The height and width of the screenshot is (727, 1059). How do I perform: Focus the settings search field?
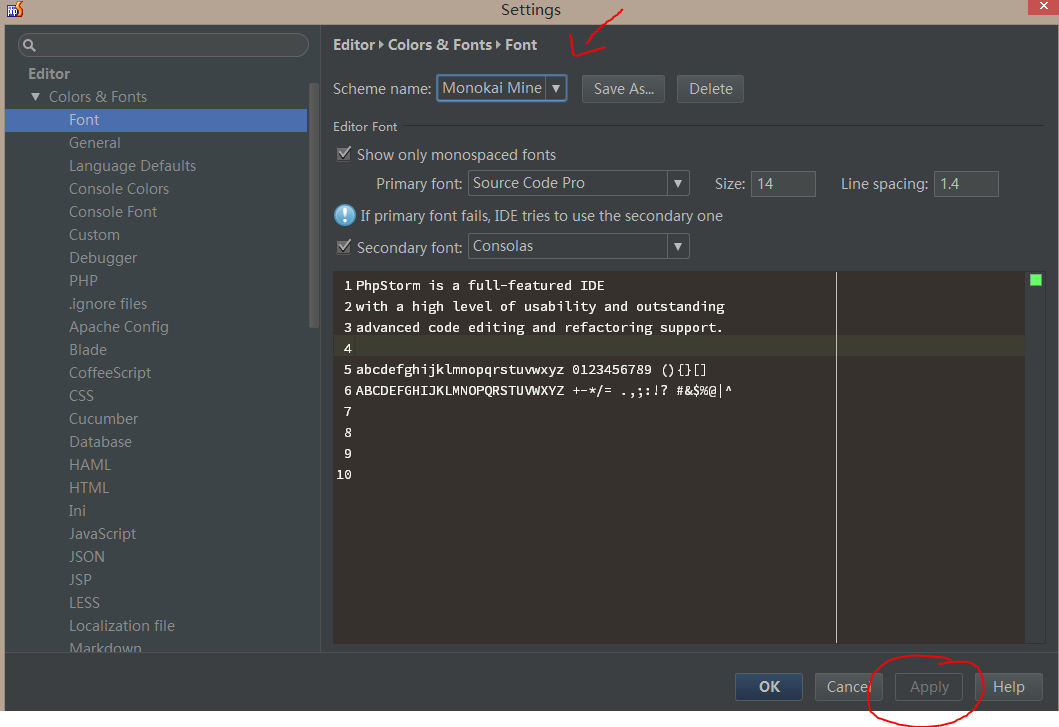pyautogui.click(x=163, y=45)
